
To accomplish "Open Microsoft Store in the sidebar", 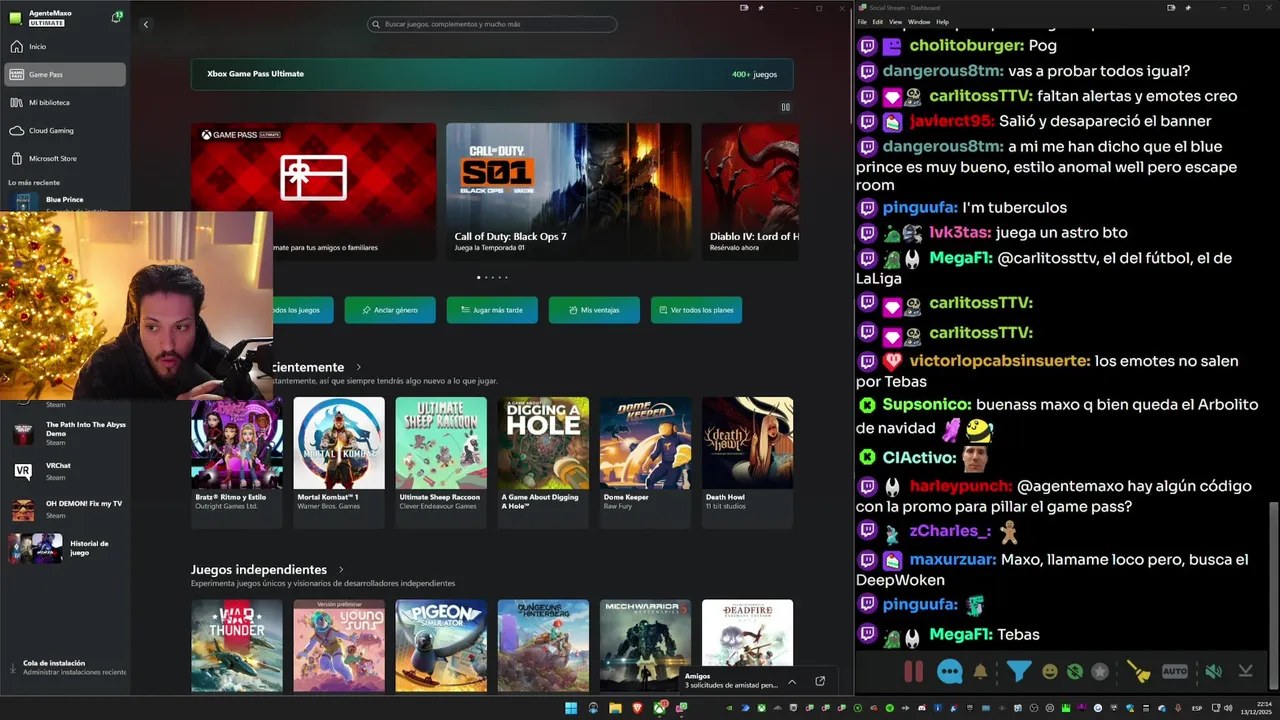I will click(x=65, y=158).
